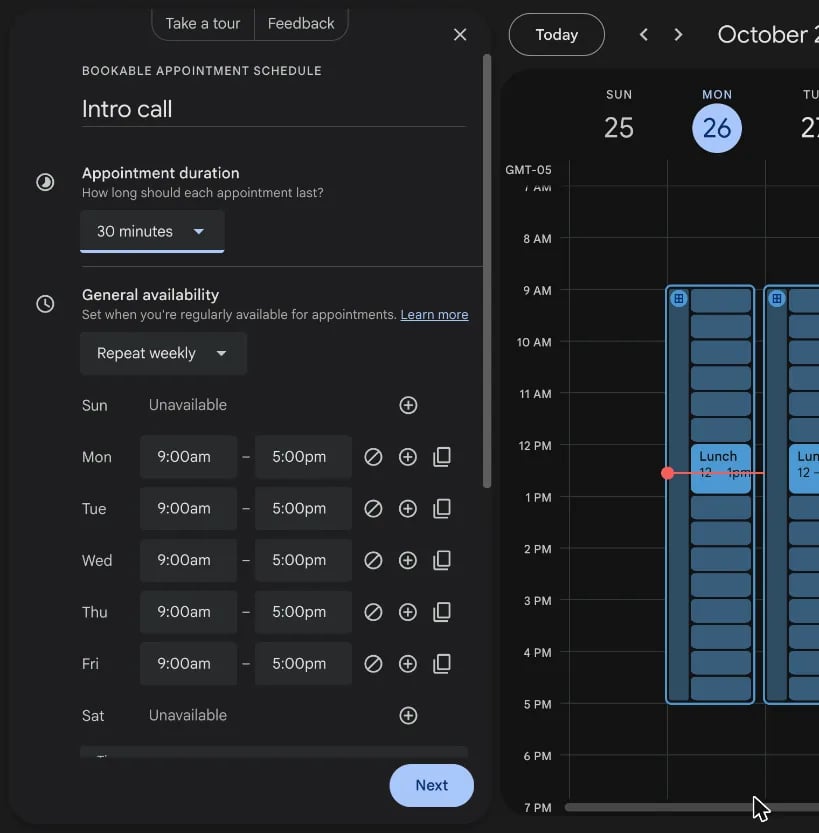Copy Thursday's hours to other days

(x=442, y=612)
